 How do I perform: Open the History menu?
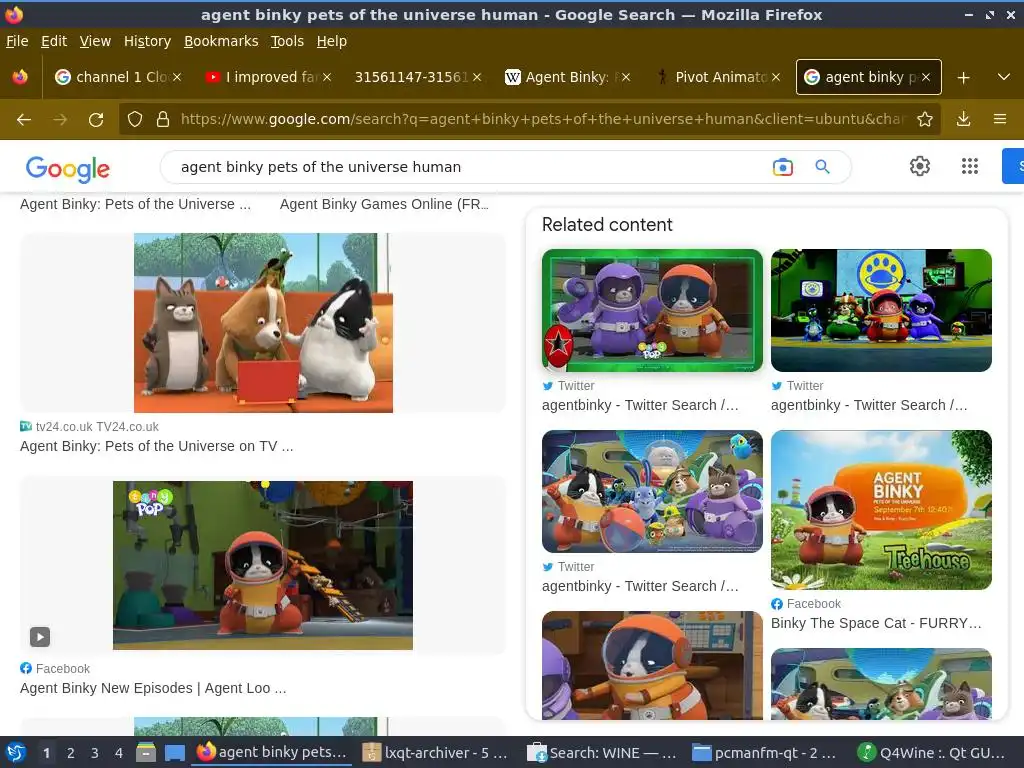coord(147,41)
